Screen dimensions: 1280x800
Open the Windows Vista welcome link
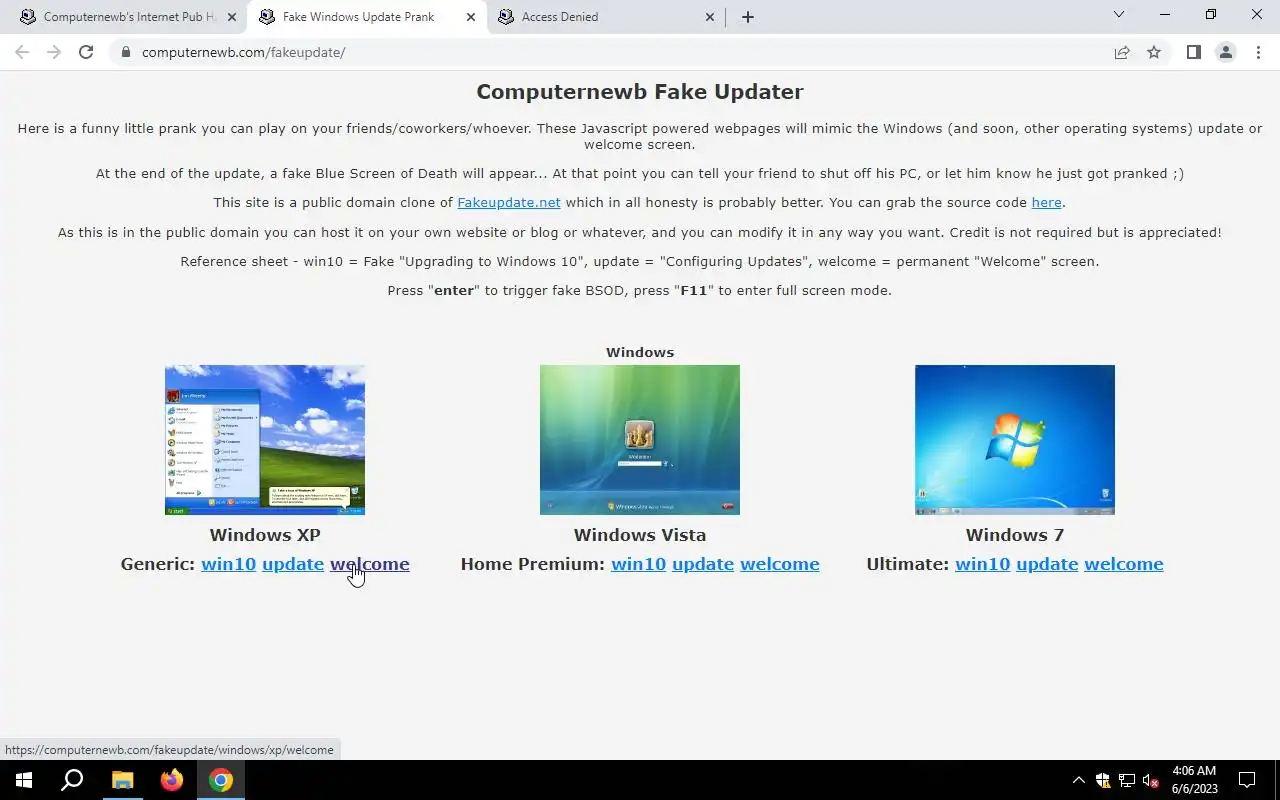pos(780,564)
